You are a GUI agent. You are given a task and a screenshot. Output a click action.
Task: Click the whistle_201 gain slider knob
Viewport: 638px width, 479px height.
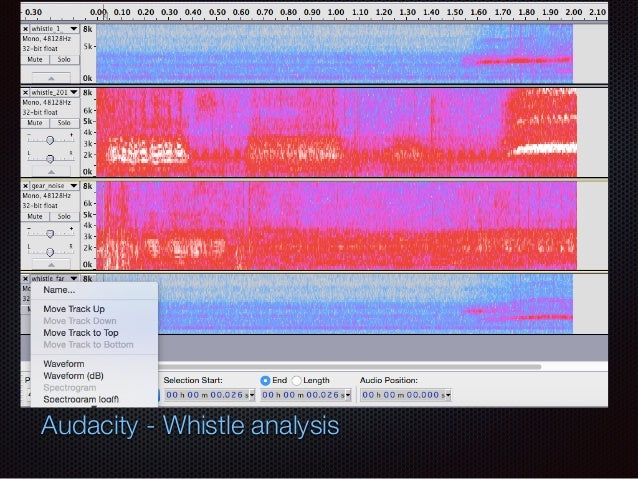point(50,140)
